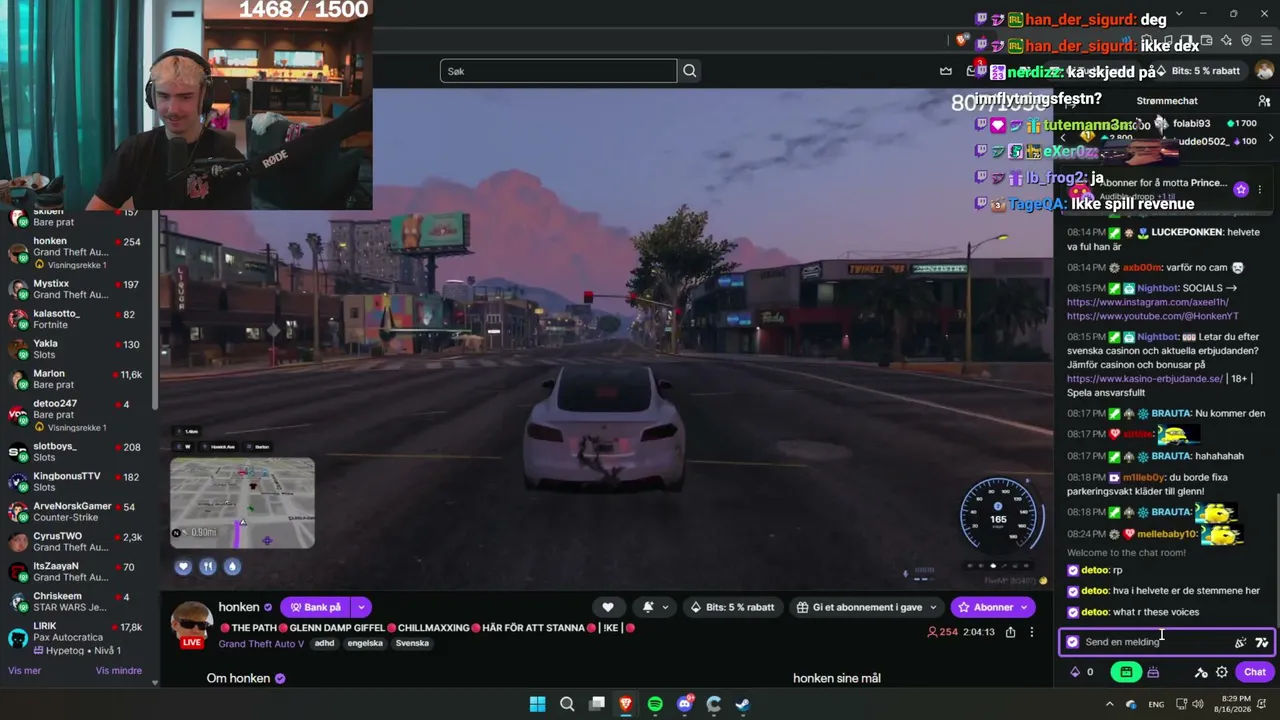Send message with the Chat button

pos(1255,672)
